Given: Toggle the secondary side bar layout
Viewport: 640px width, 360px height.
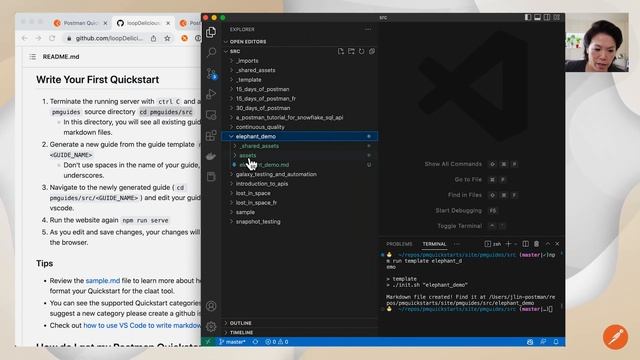Looking at the screenshot, I should [x=547, y=17].
